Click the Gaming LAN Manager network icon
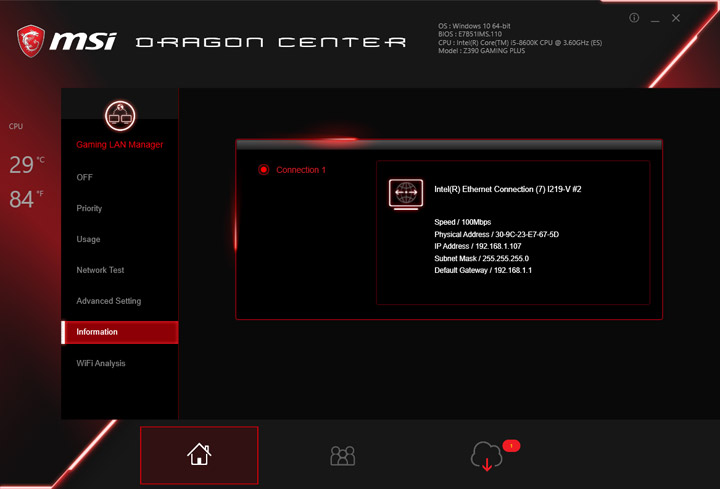 coord(120,116)
